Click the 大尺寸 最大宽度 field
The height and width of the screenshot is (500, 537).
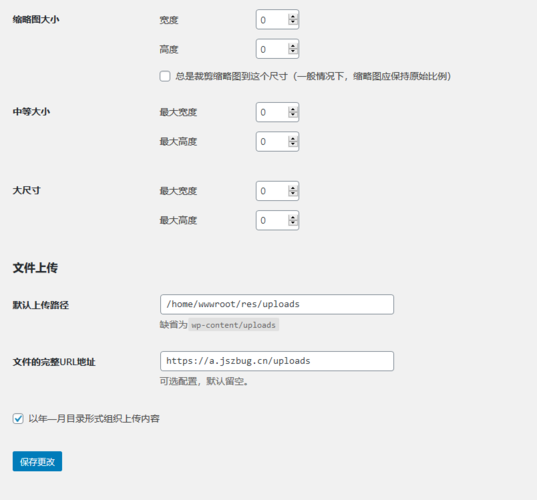click(x=277, y=191)
